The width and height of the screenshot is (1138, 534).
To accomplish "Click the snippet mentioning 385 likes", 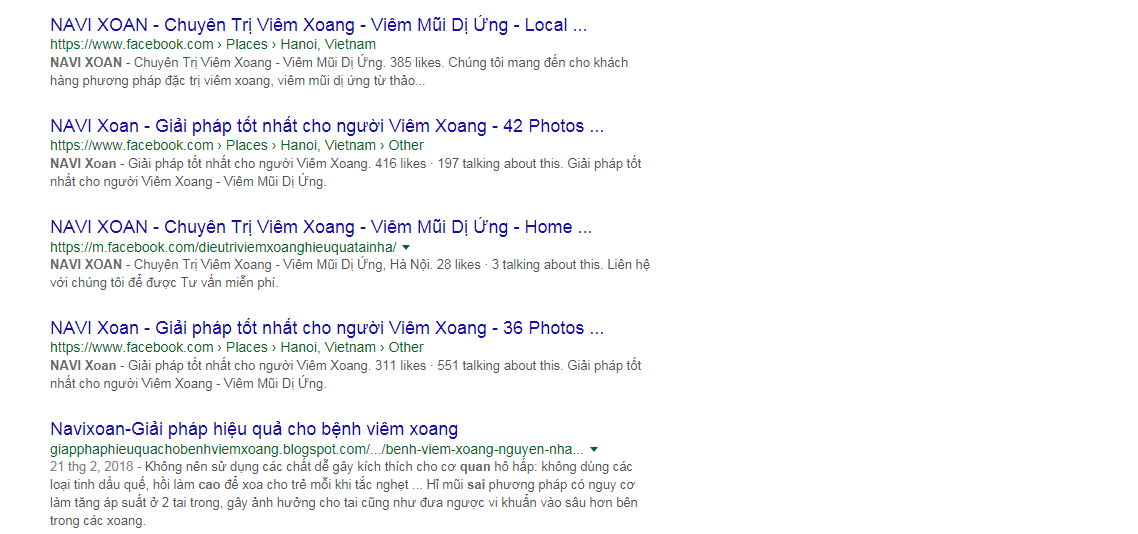I will 339,72.
